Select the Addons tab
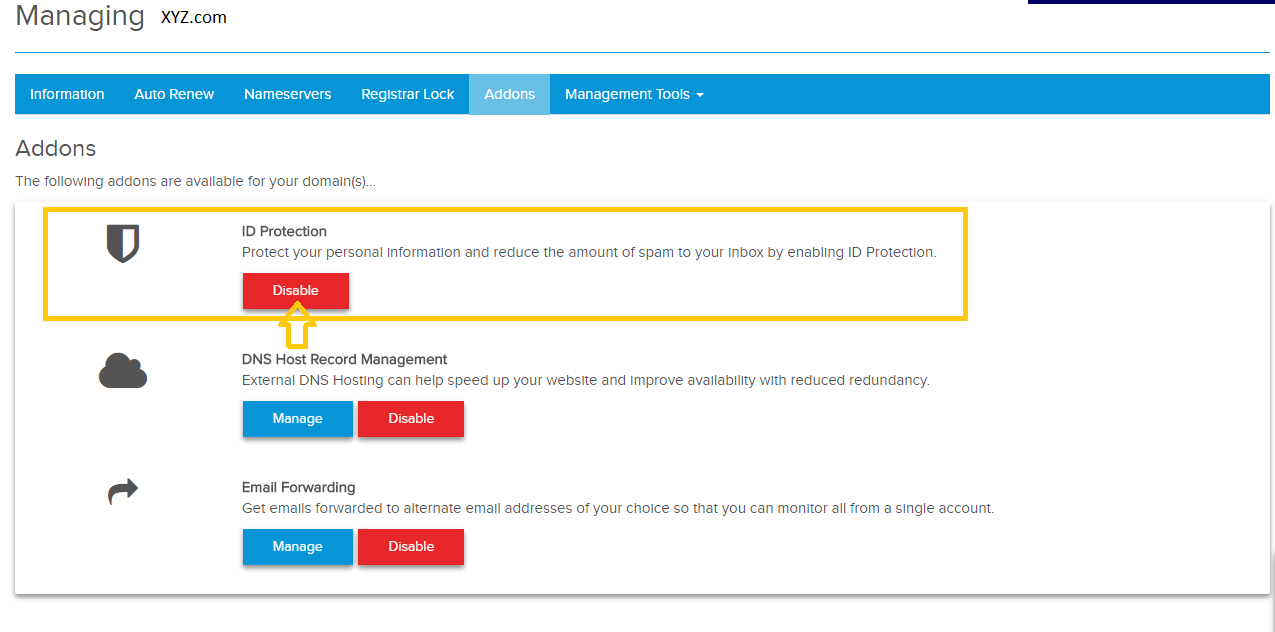Screen dimensions: 1275x632 coord(510,94)
